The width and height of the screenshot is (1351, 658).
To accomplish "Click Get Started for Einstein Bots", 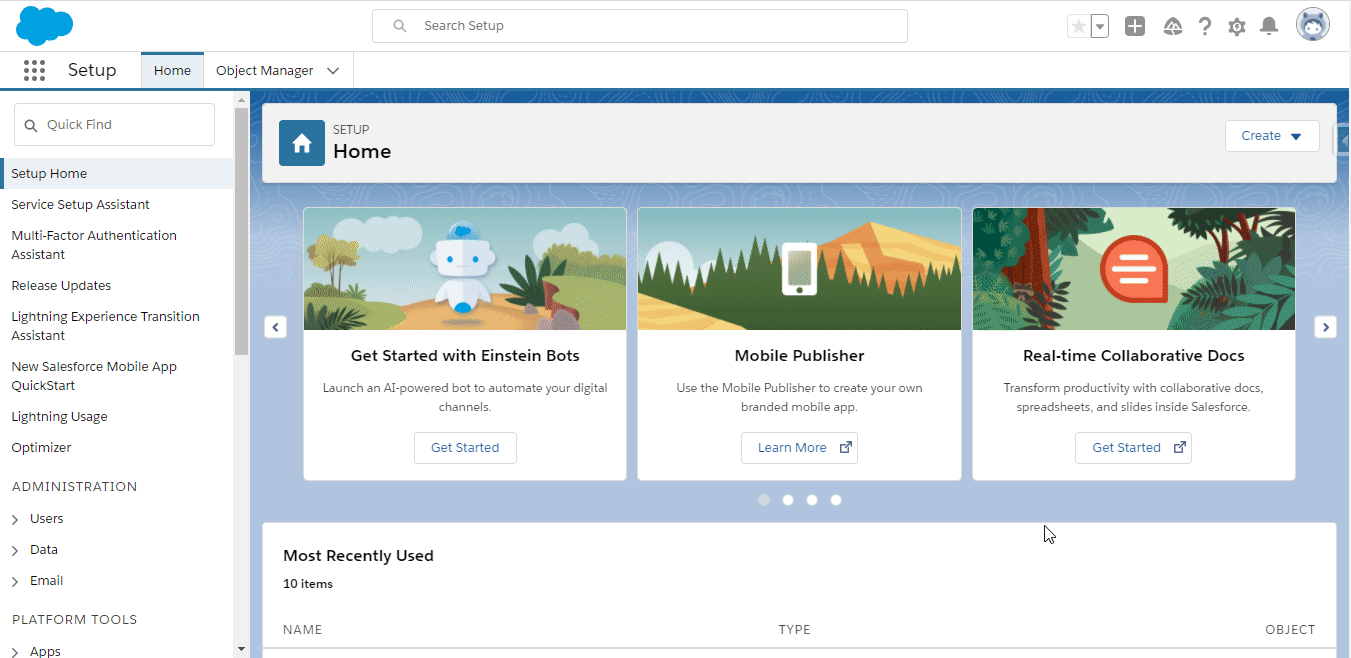I will (x=465, y=448).
